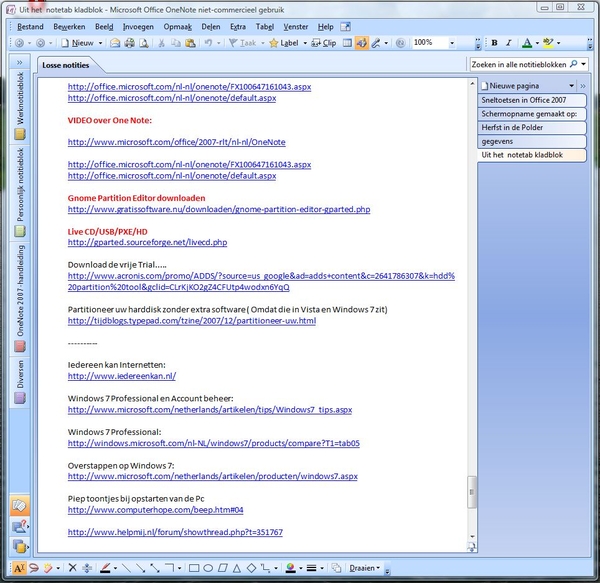Open Print Preview magnifier icon
Screen dimensions: 600x583
[x=143, y=43]
